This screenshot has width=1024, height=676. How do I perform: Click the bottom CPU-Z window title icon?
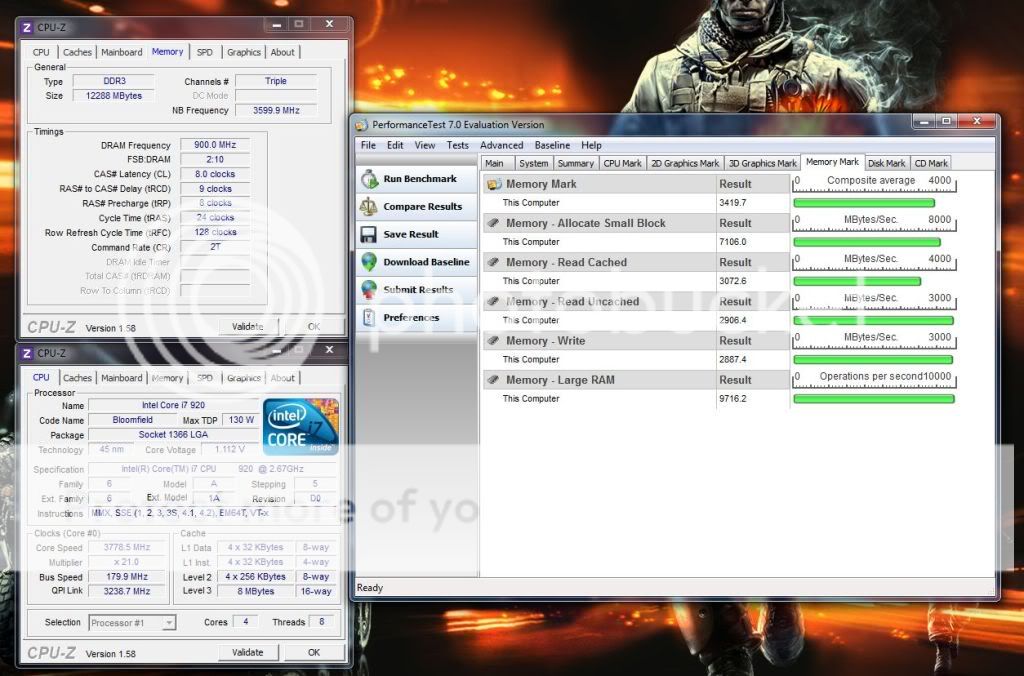(27, 353)
